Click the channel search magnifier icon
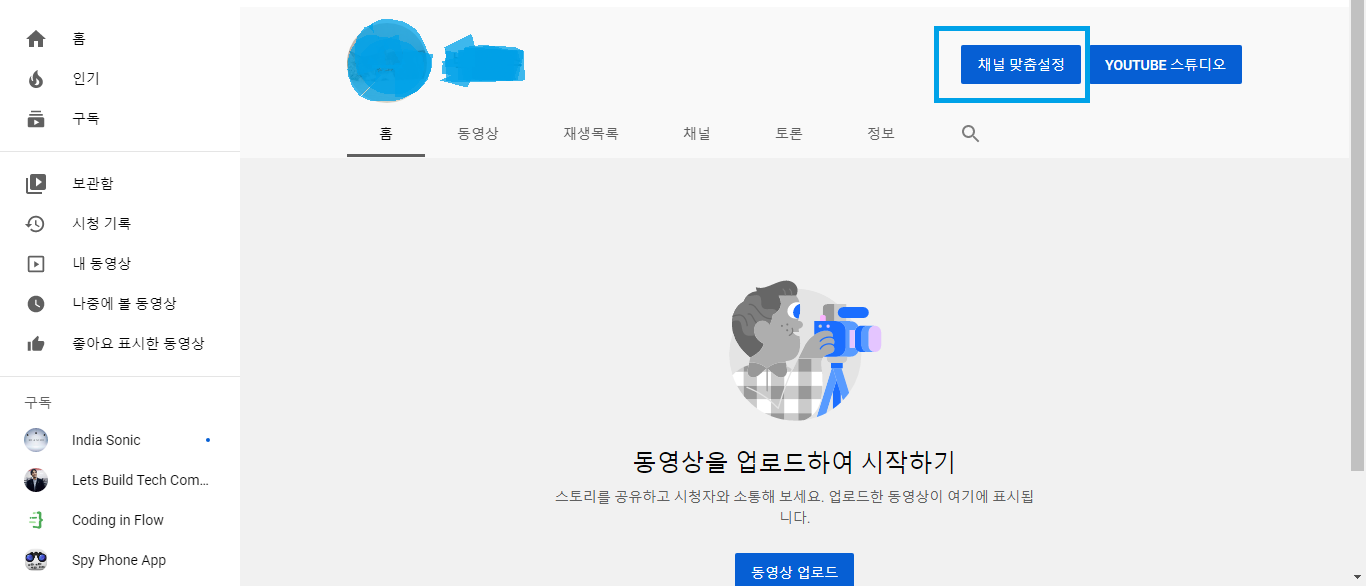 (970, 134)
